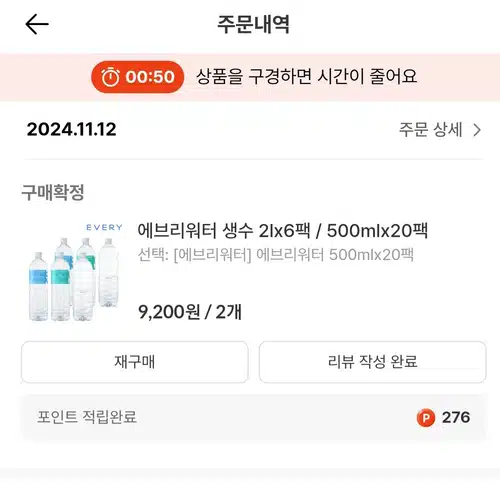Tap the 00:50 countdown timer badge
Image resolution: width=500 pixels, height=490 pixels.
138,77
